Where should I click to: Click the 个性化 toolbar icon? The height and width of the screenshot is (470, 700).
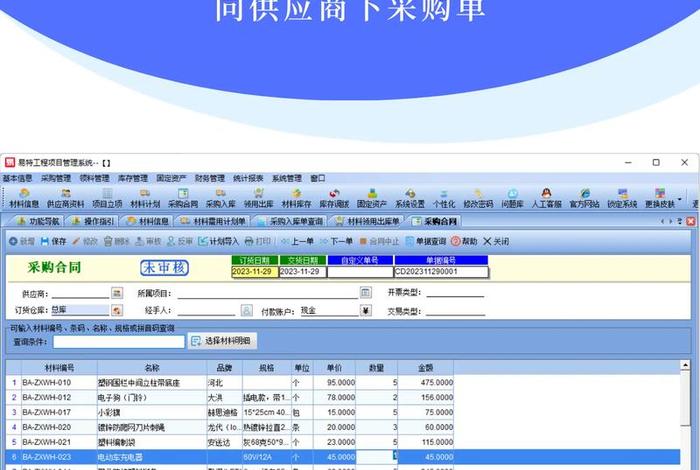pyautogui.click(x=444, y=198)
